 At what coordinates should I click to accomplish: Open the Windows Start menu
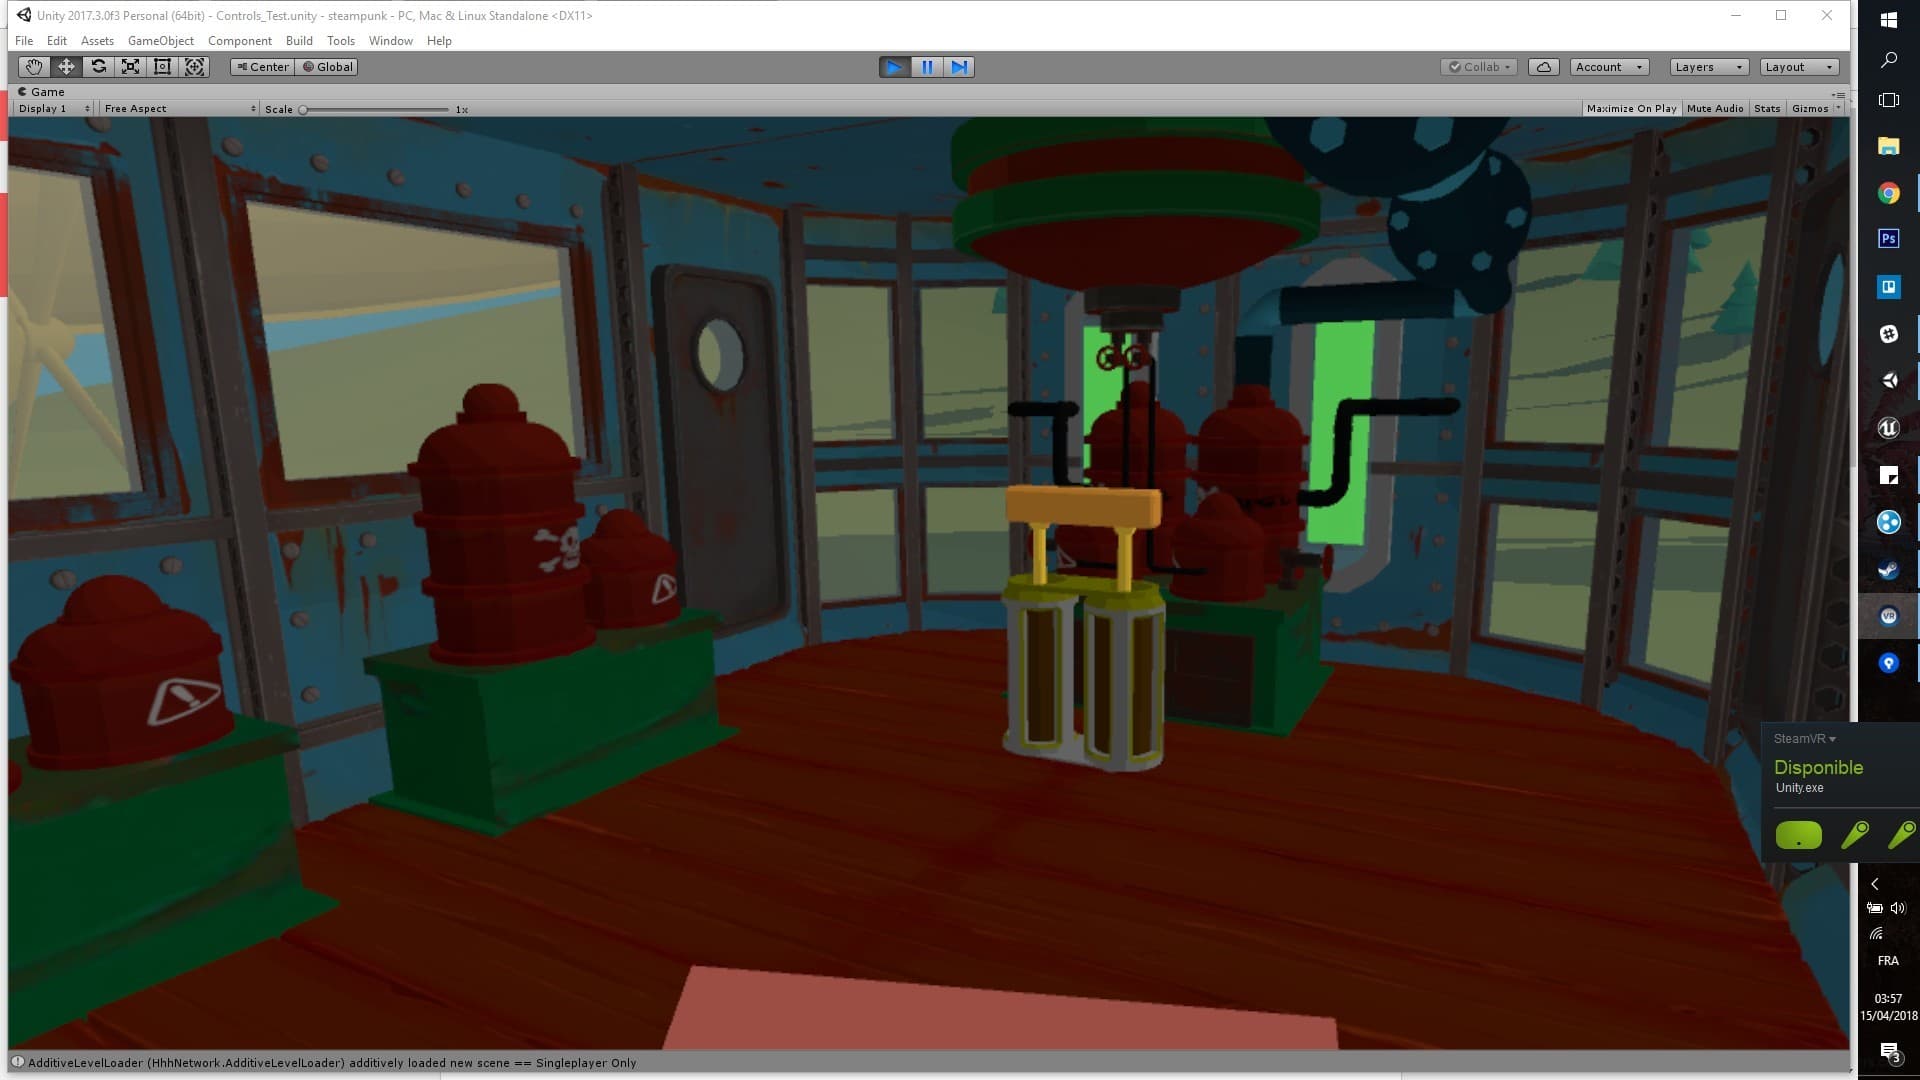[x=1889, y=20]
